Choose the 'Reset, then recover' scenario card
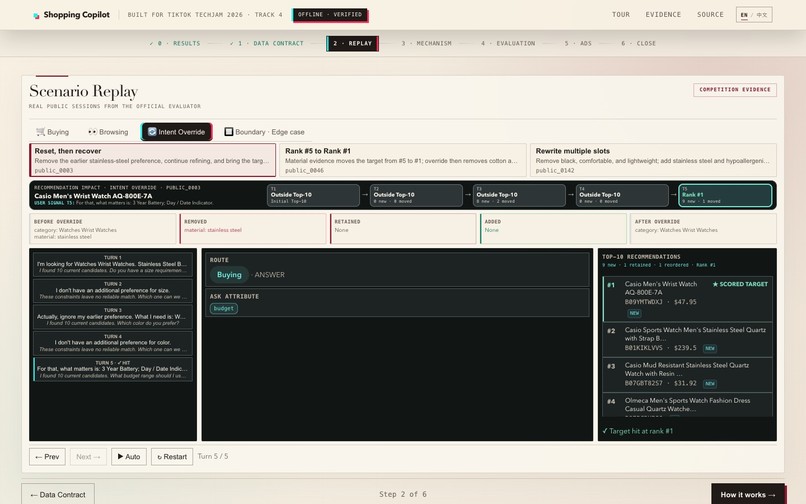Viewport: 806px width, 504px height. pos(153,160)
